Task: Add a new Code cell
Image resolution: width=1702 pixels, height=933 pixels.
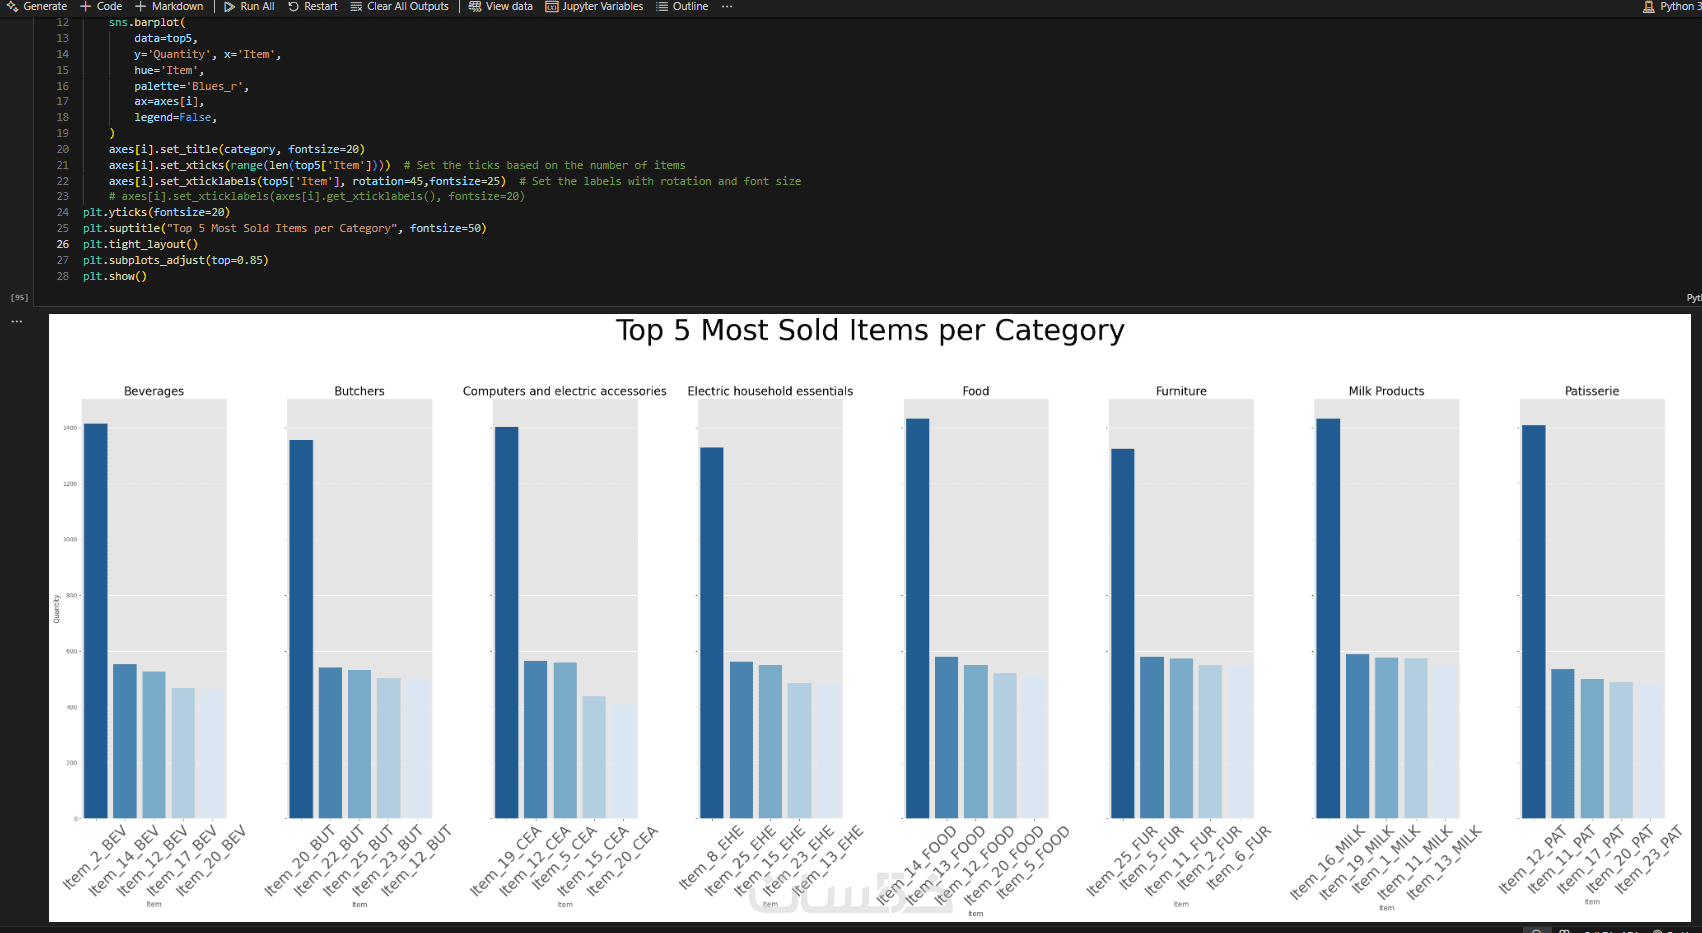Action: coord(101,6)
